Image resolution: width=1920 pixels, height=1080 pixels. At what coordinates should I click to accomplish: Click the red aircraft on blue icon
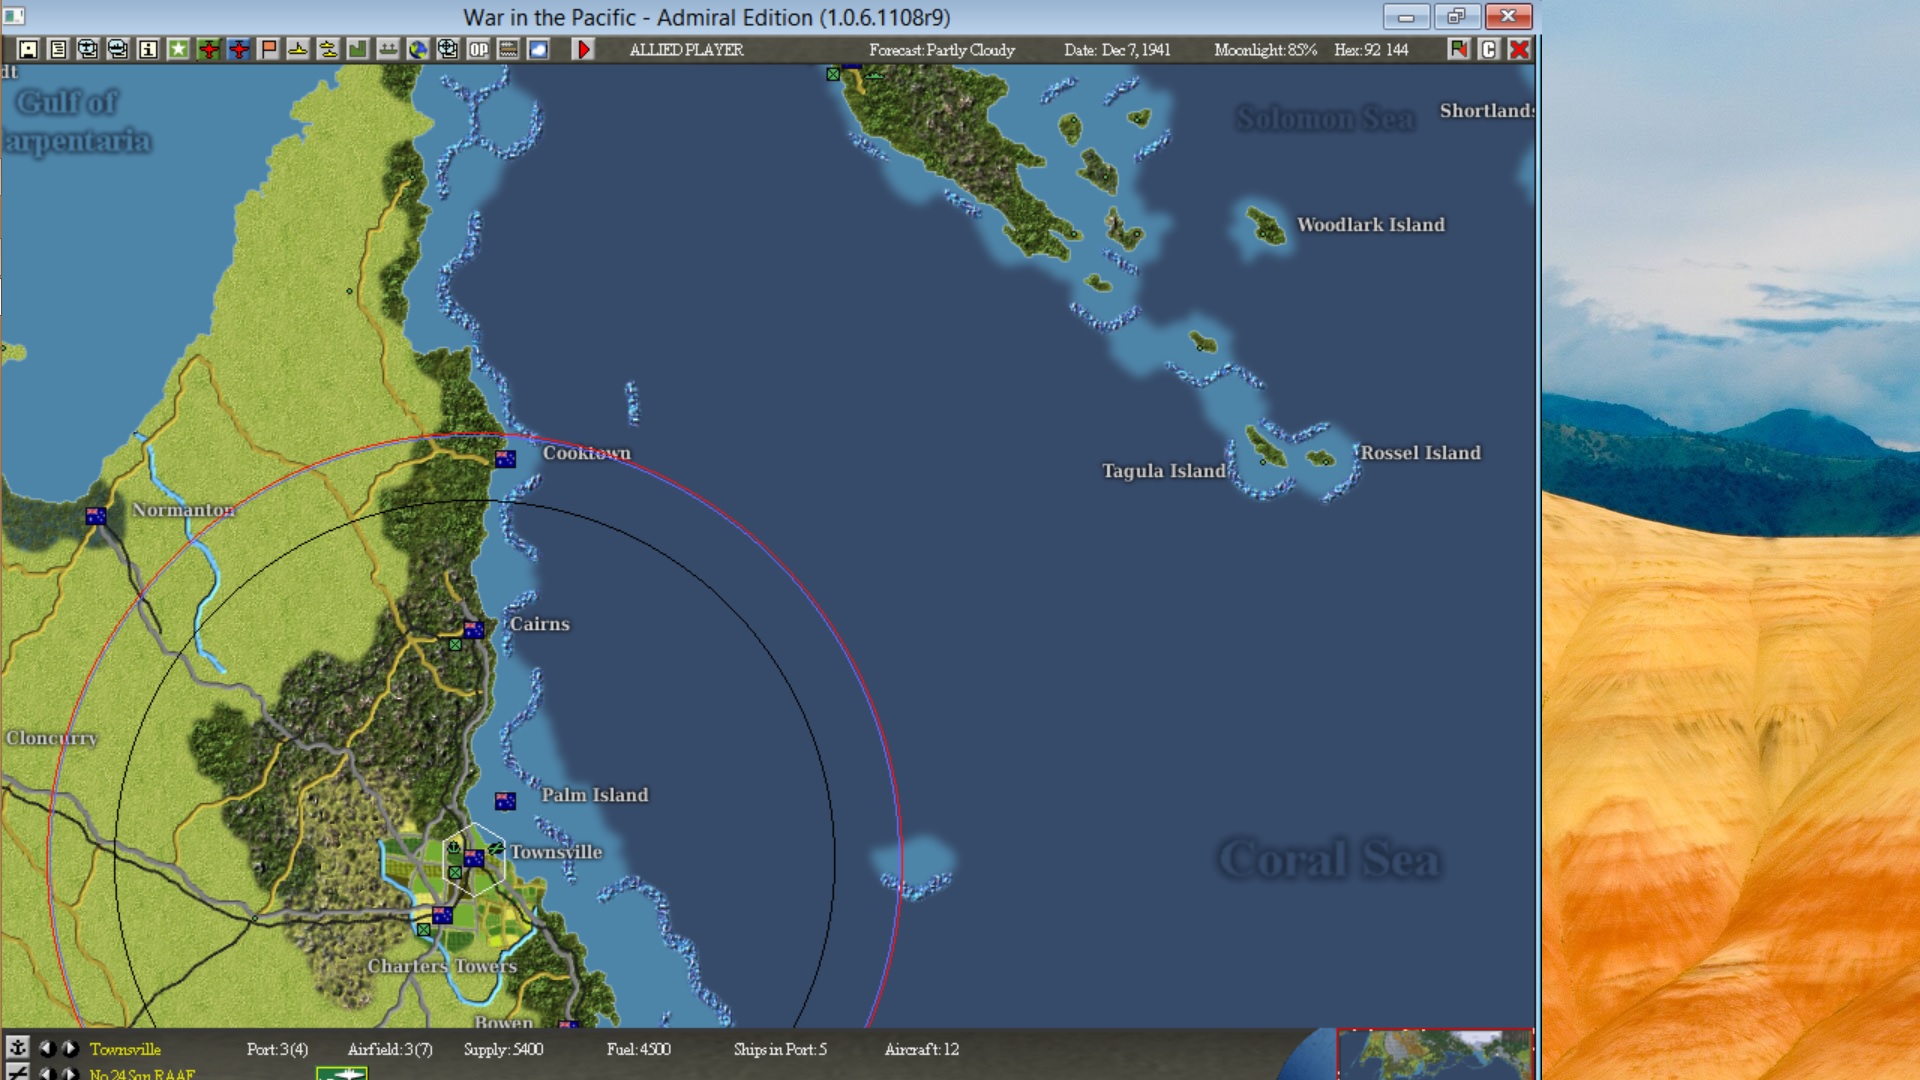[x=238, y=49]
